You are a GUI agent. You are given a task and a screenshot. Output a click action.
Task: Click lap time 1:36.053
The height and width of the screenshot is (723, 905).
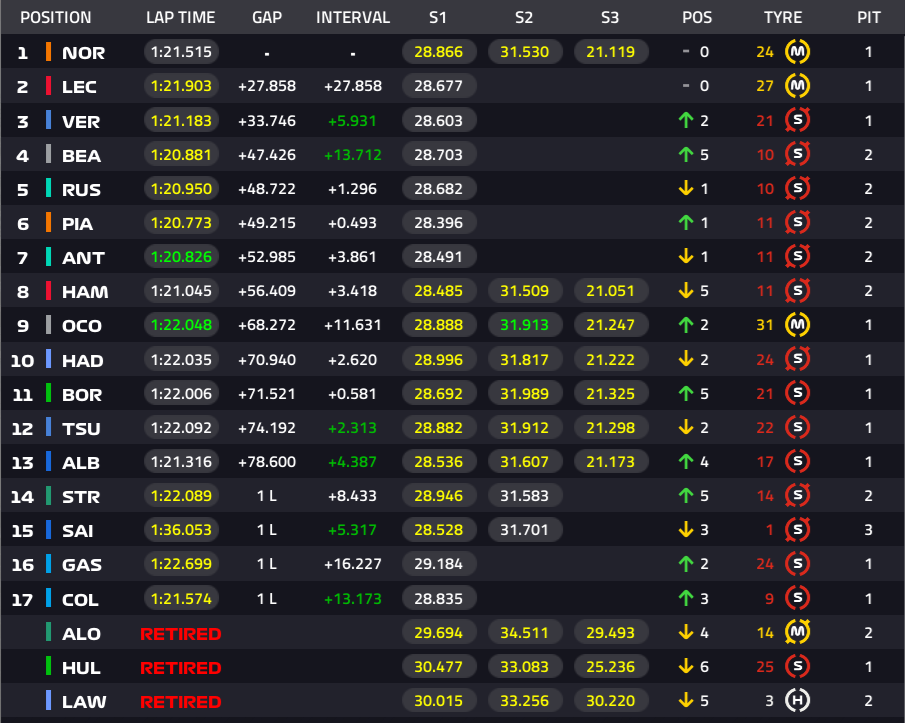point(181,530)
